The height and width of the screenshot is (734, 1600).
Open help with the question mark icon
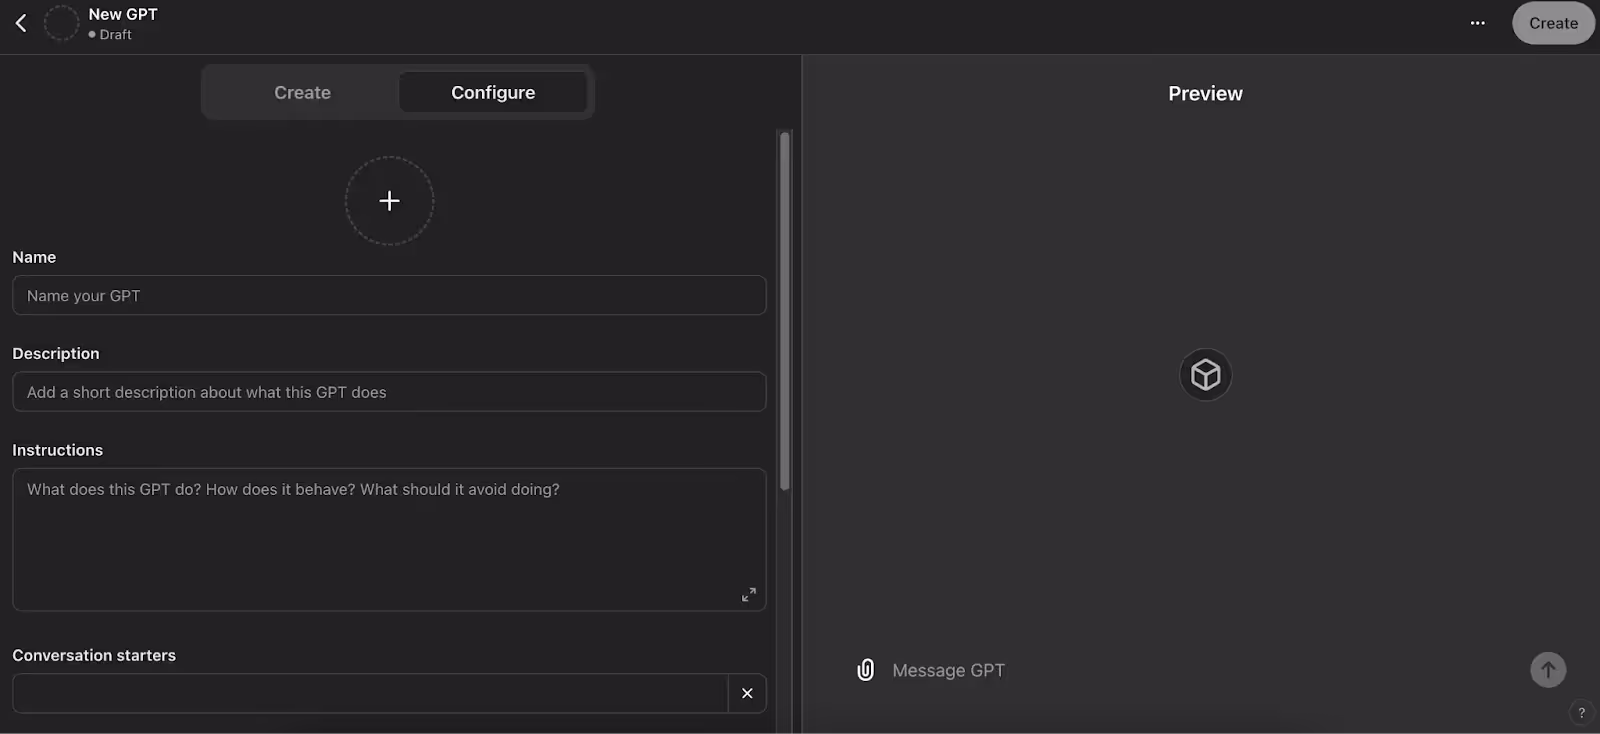click(1581, 713)
